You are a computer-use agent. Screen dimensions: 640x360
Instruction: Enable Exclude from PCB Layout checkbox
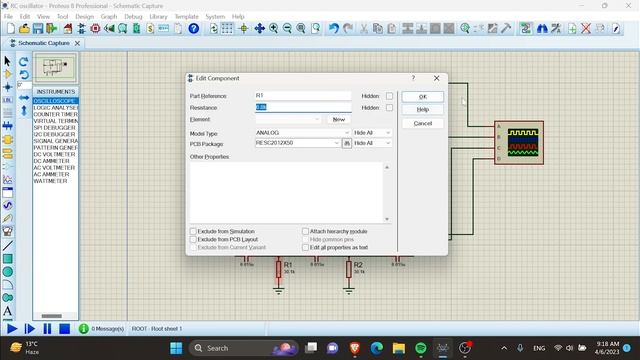pyautogui.click(x=193, y=240)
